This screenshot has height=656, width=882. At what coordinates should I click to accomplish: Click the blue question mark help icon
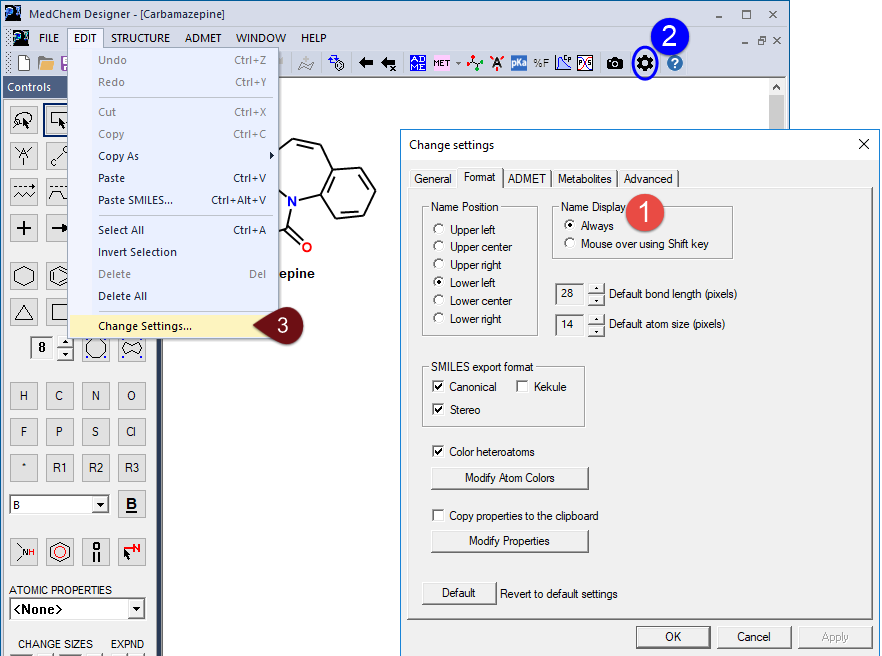coord(675,63)
